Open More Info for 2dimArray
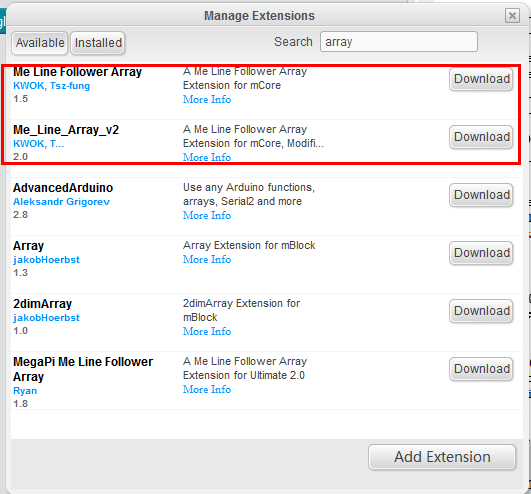The width and height of the screenshot is (531, 494). [207, 331]
